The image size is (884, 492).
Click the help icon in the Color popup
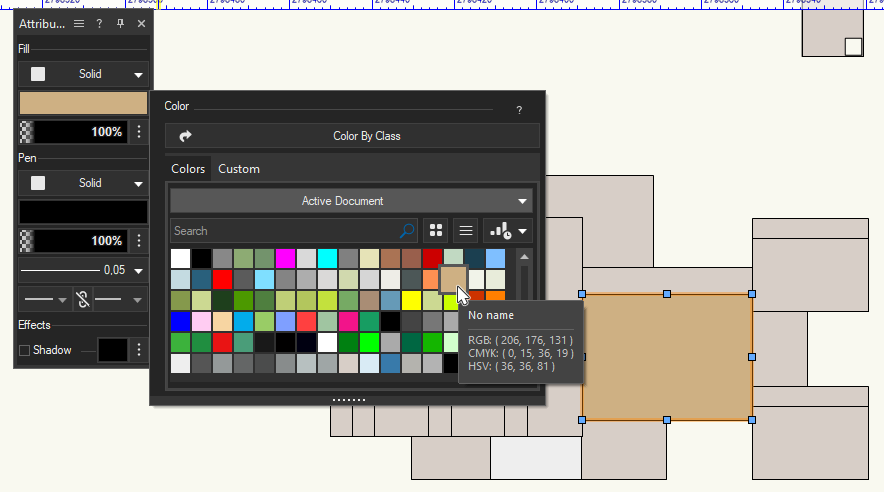pos(519,110)
